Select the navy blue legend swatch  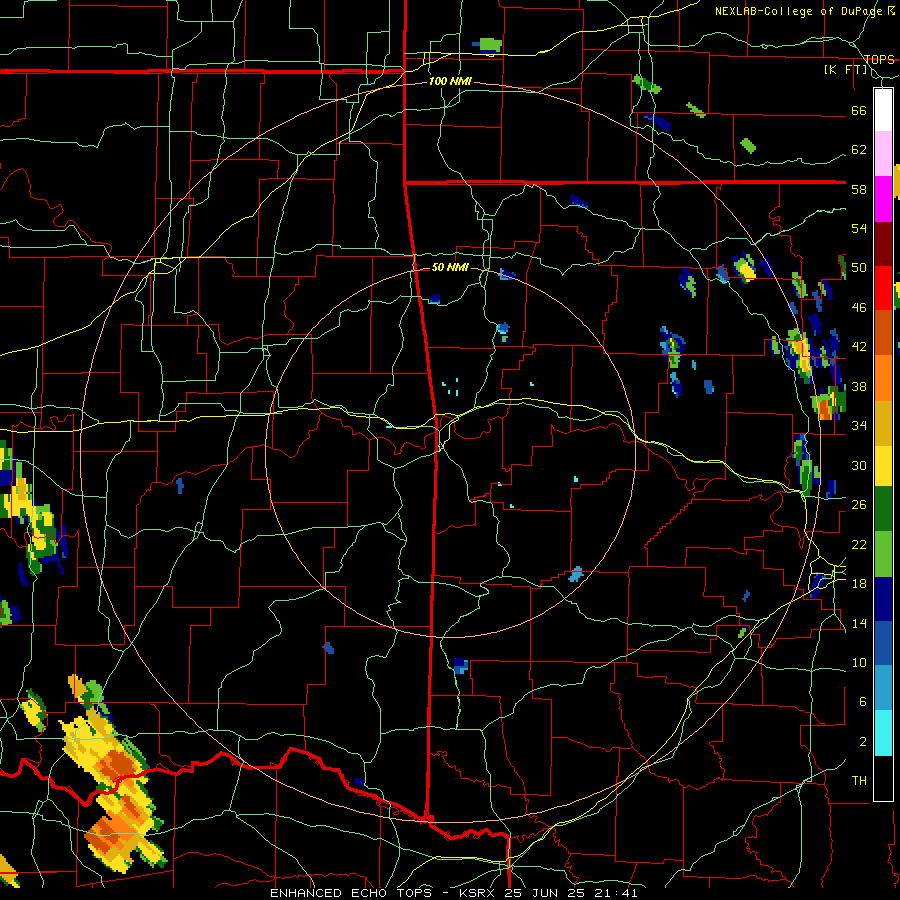(883, 599)
